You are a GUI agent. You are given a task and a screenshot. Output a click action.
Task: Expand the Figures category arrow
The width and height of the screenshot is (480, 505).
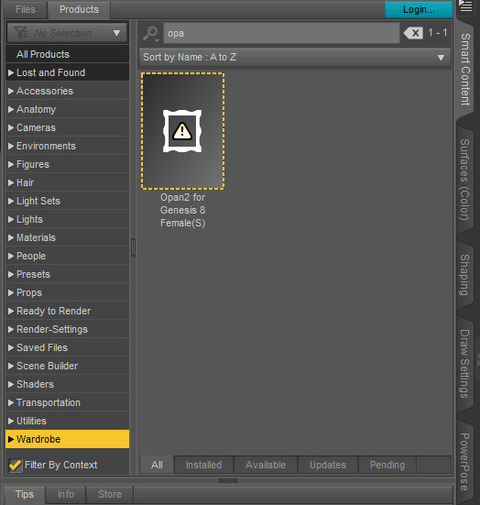11,164
